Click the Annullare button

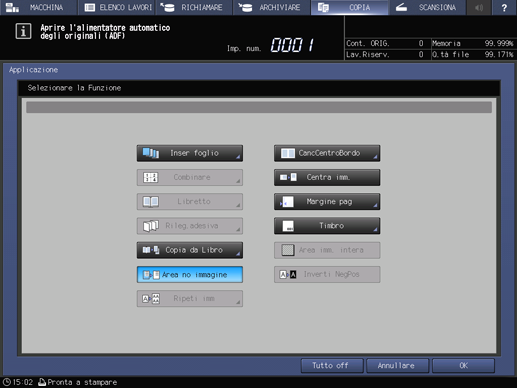[x=397, y=366]
